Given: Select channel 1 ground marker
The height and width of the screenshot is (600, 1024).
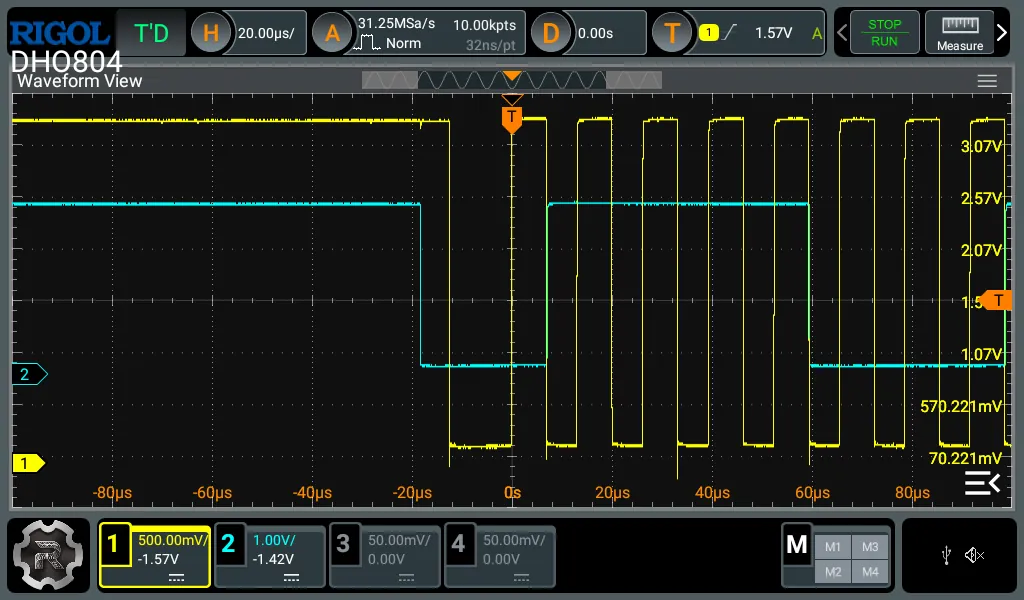Looking at the screenshot, I should pos(29,463).
